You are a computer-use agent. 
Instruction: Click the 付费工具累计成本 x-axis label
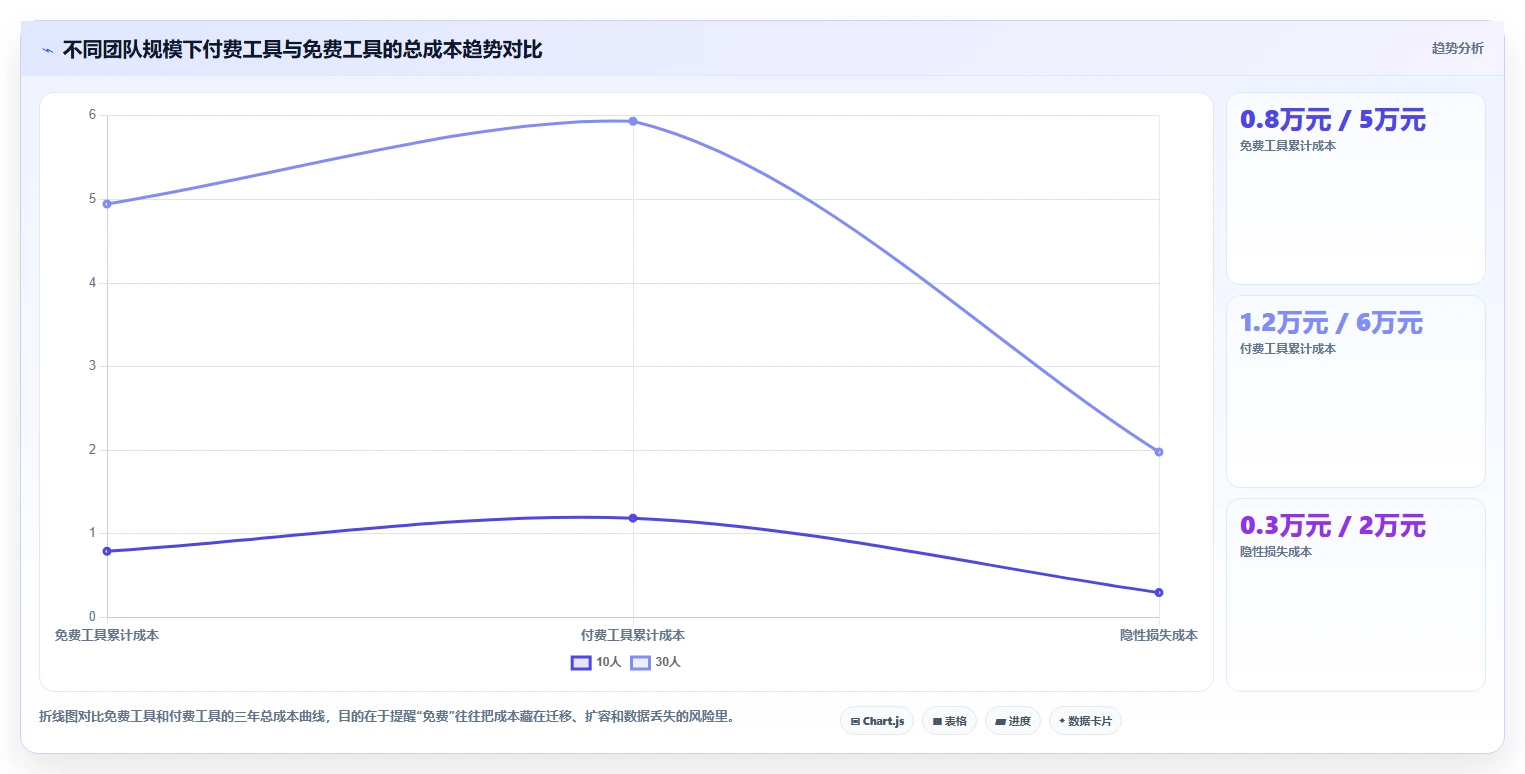(x=633, y=635)
